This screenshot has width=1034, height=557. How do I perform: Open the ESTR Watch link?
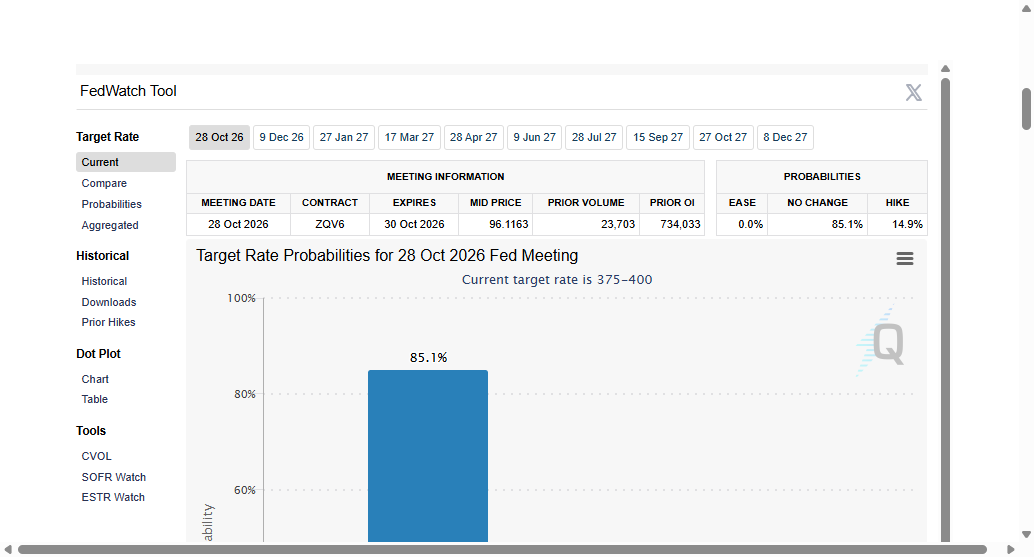point(113,498)
